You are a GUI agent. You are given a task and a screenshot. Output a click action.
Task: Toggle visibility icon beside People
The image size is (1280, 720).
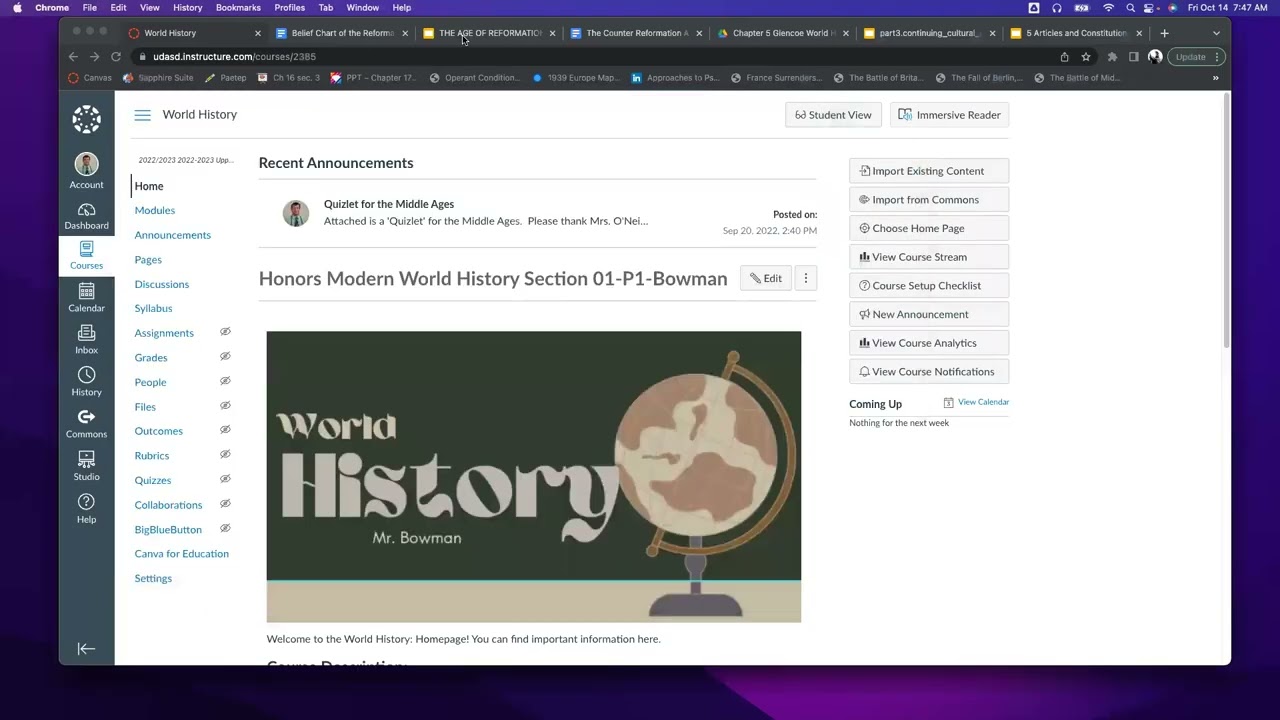pos(225,381)
